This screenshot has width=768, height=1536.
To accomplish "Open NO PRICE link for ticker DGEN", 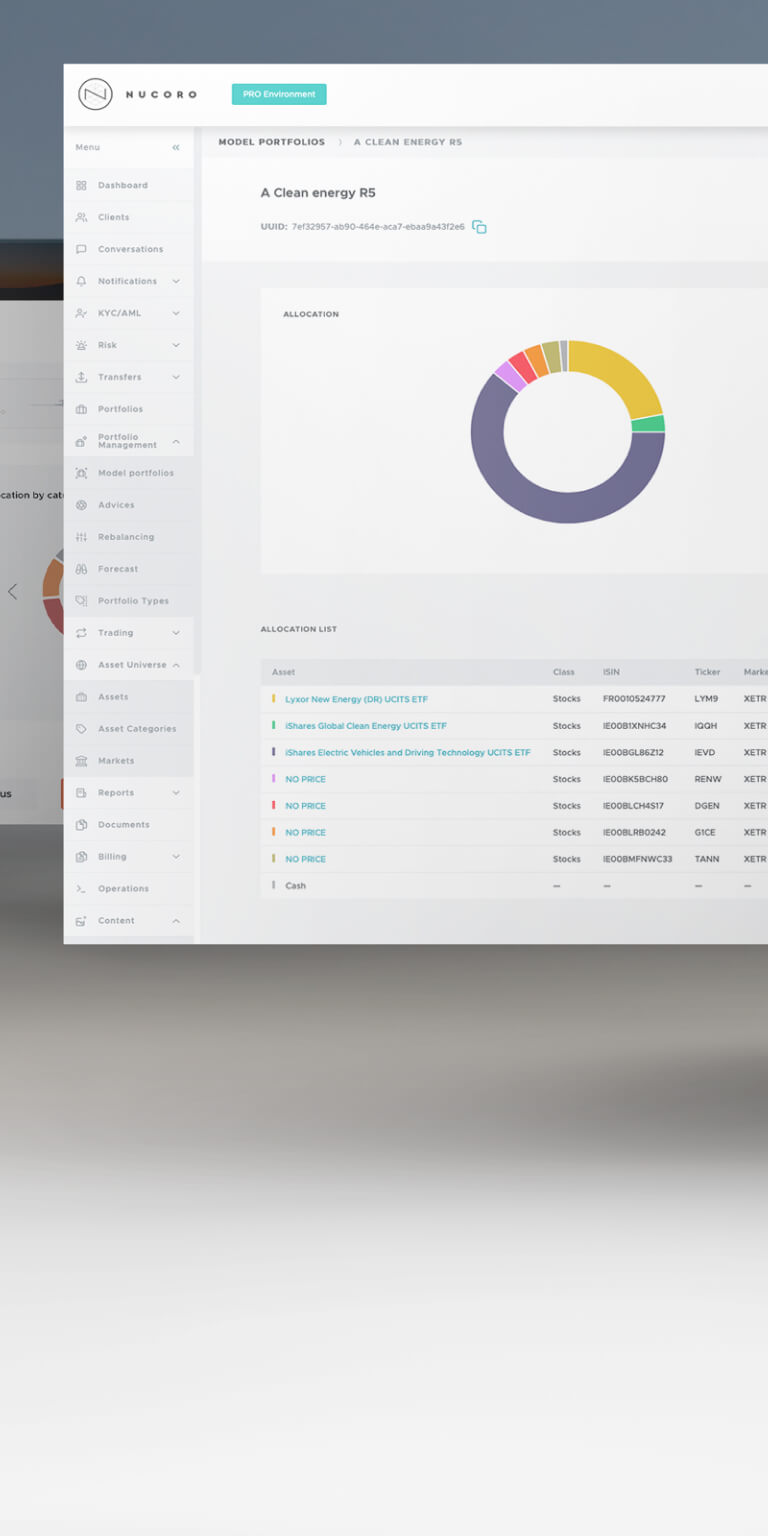I will [x=305, y=806].
